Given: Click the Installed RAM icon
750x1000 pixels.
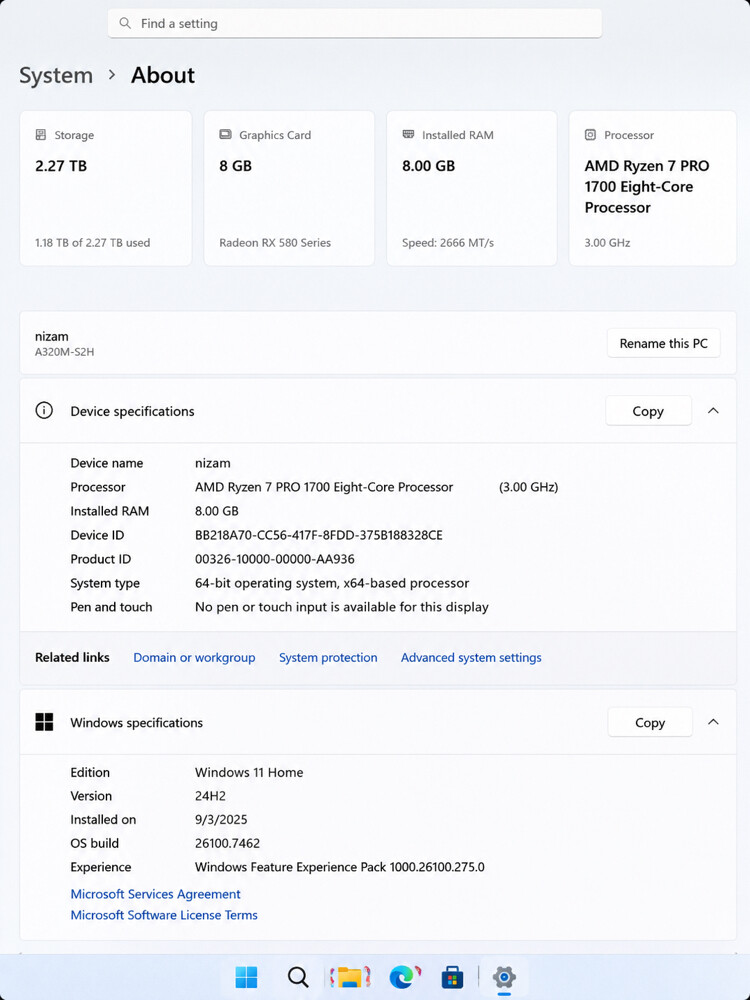Looking at the screenshot, I should 408,135.
